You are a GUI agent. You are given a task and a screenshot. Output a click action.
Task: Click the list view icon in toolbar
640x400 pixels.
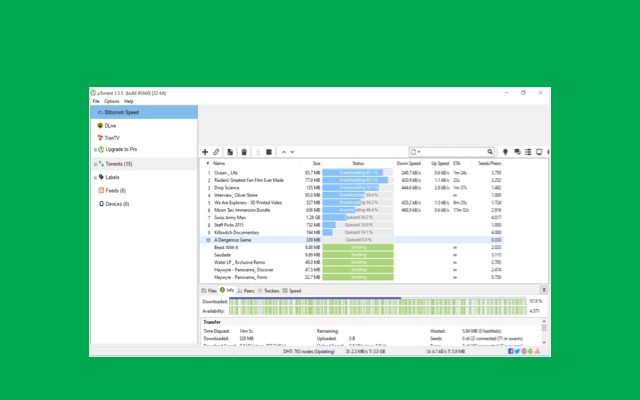528,152
